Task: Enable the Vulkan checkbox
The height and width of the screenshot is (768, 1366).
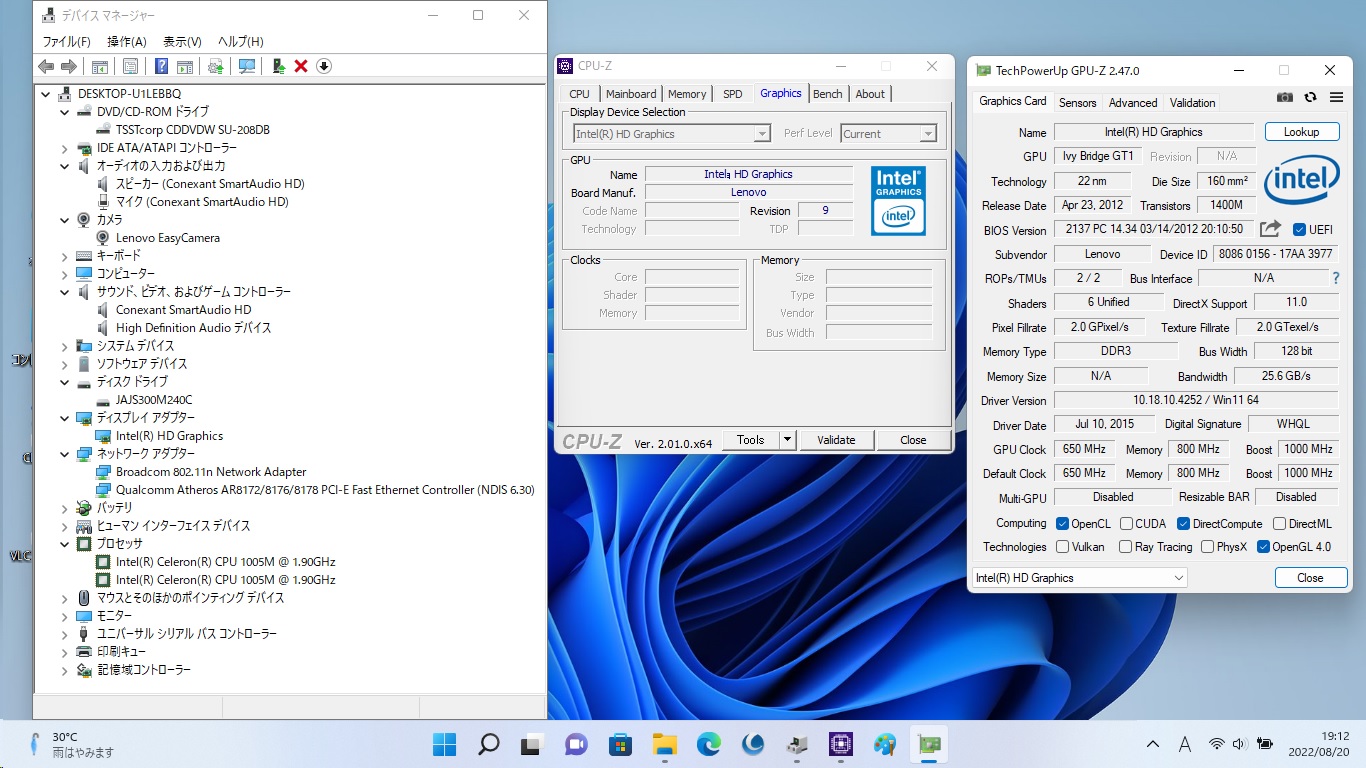Action: coord(1063,547)
